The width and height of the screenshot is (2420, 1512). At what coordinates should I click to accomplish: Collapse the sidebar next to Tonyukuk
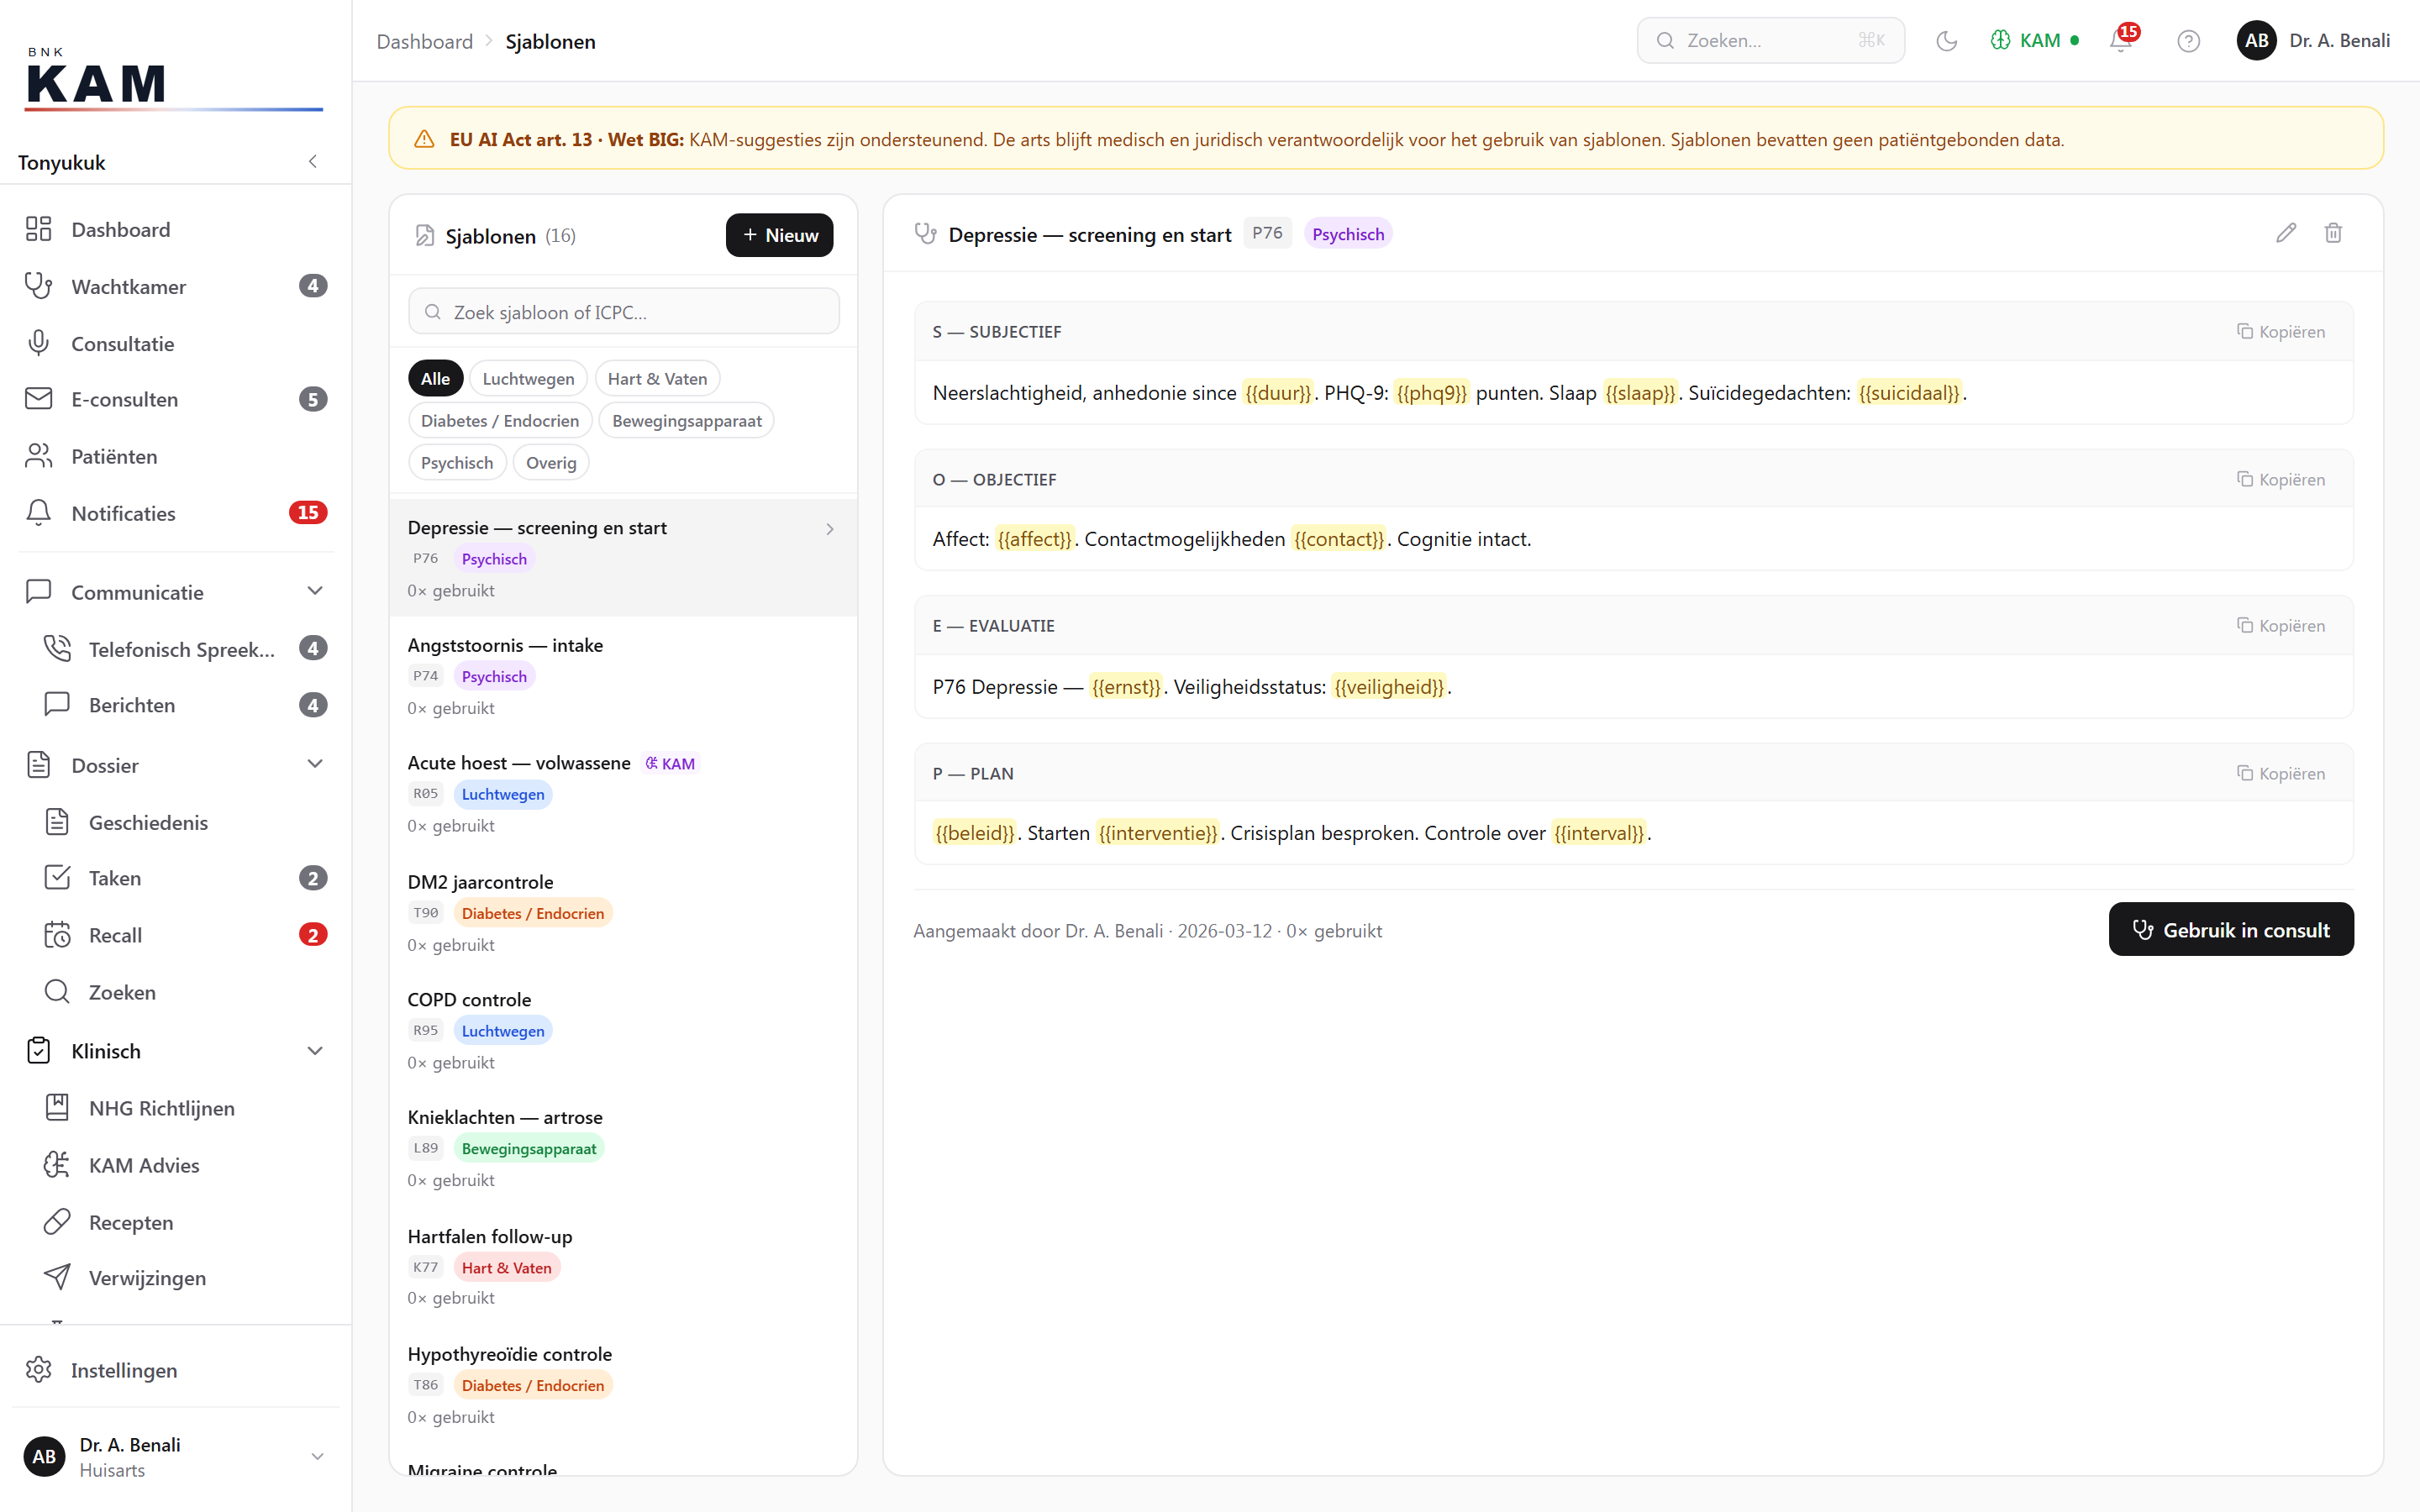[313, 161]
